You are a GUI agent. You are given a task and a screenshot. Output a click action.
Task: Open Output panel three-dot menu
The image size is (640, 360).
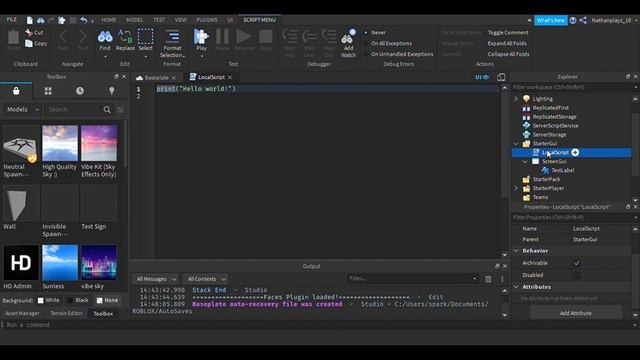coord(502,279)
